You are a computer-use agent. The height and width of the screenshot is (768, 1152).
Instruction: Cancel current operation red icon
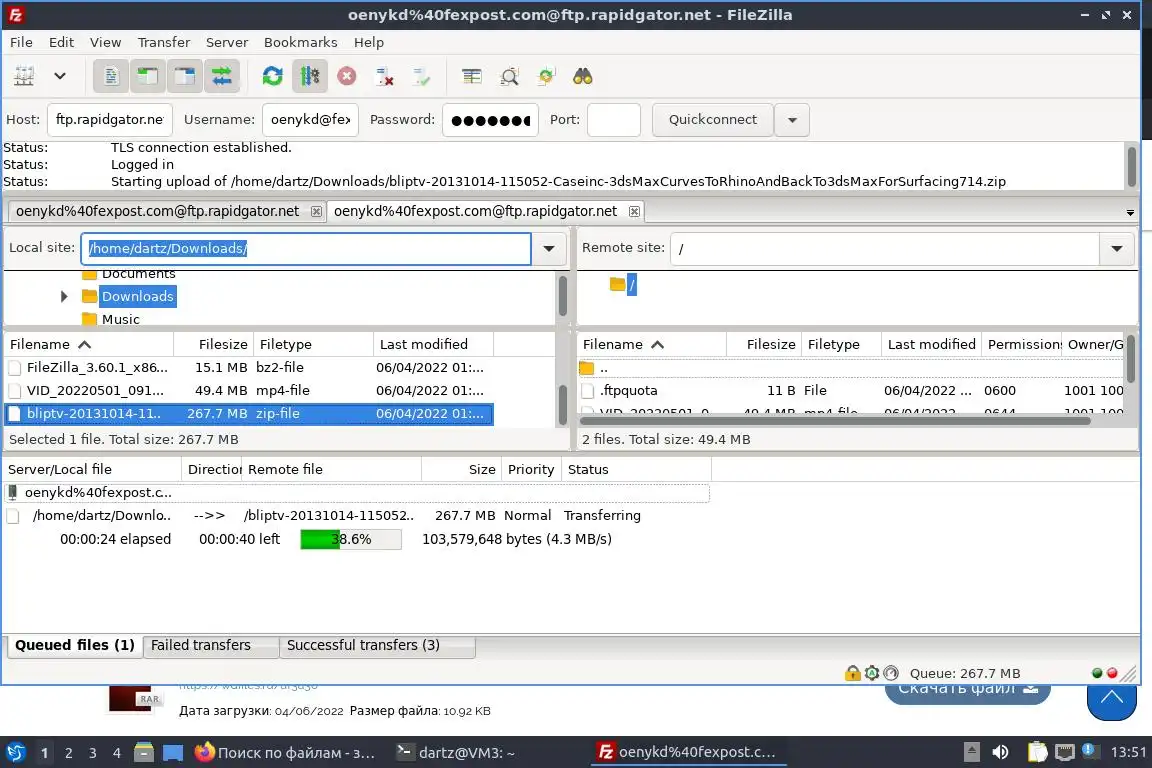pos(347,76)
